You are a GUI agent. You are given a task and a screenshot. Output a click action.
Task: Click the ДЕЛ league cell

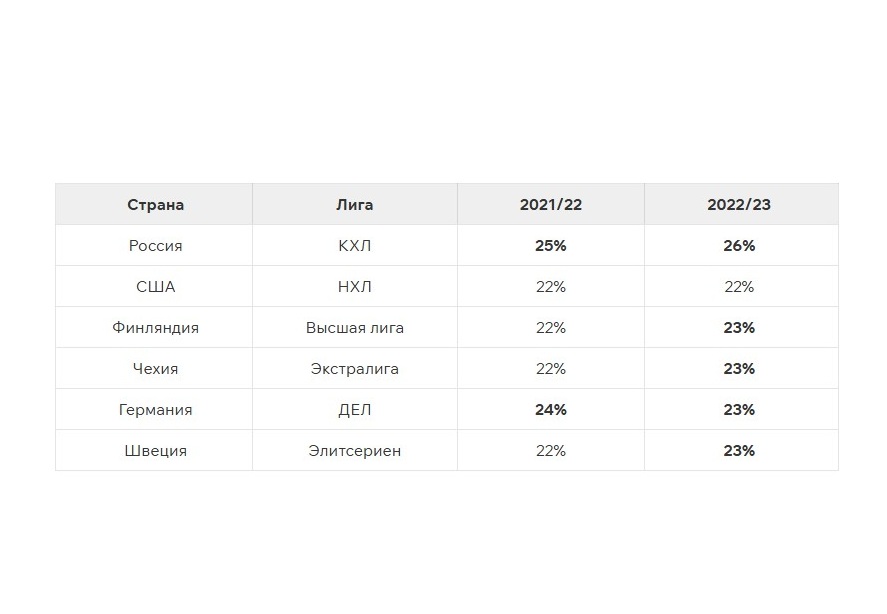[355, 410]
